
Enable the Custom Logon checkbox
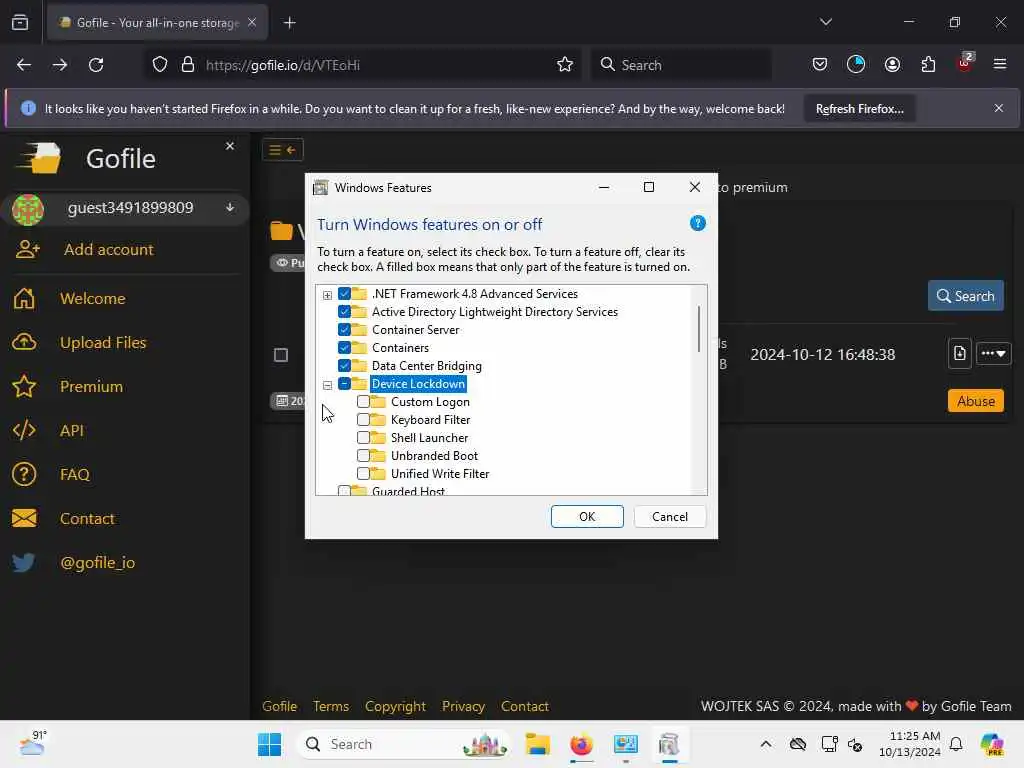point(363,402)
